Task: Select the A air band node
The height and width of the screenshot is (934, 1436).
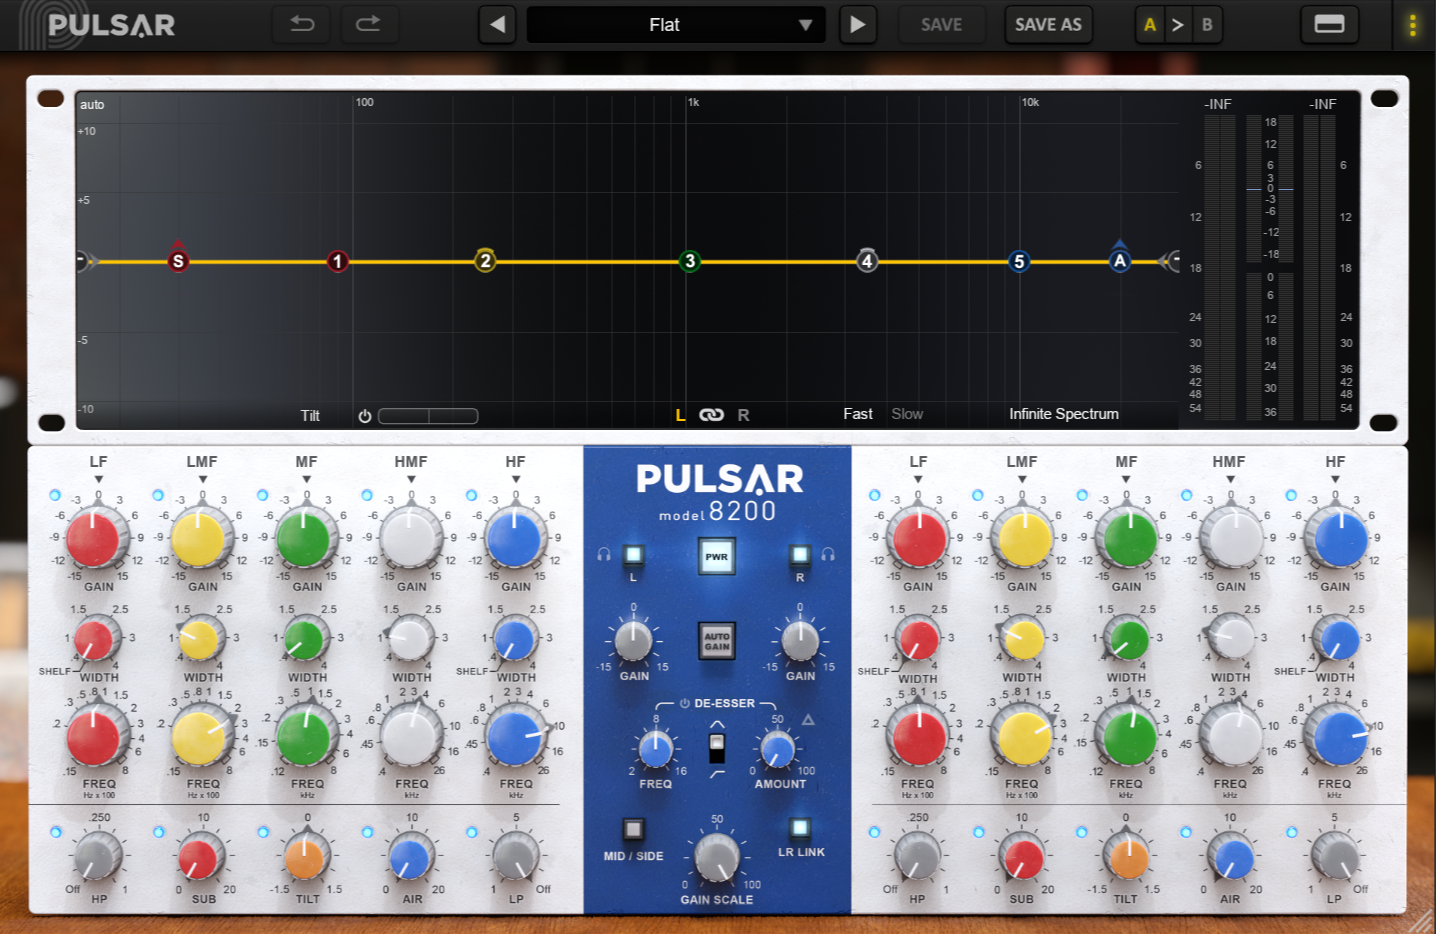Action: pyautogui.click(x=1120, y=260)
